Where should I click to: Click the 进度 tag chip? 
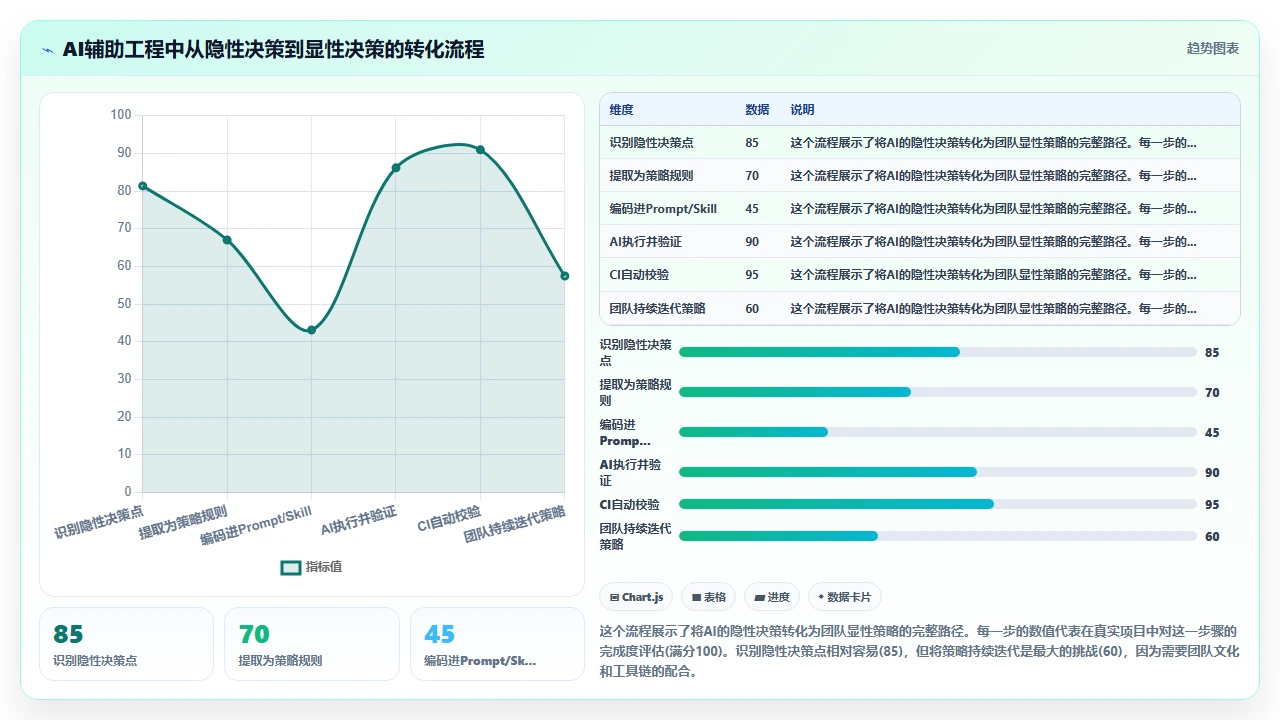coord(772,597)
